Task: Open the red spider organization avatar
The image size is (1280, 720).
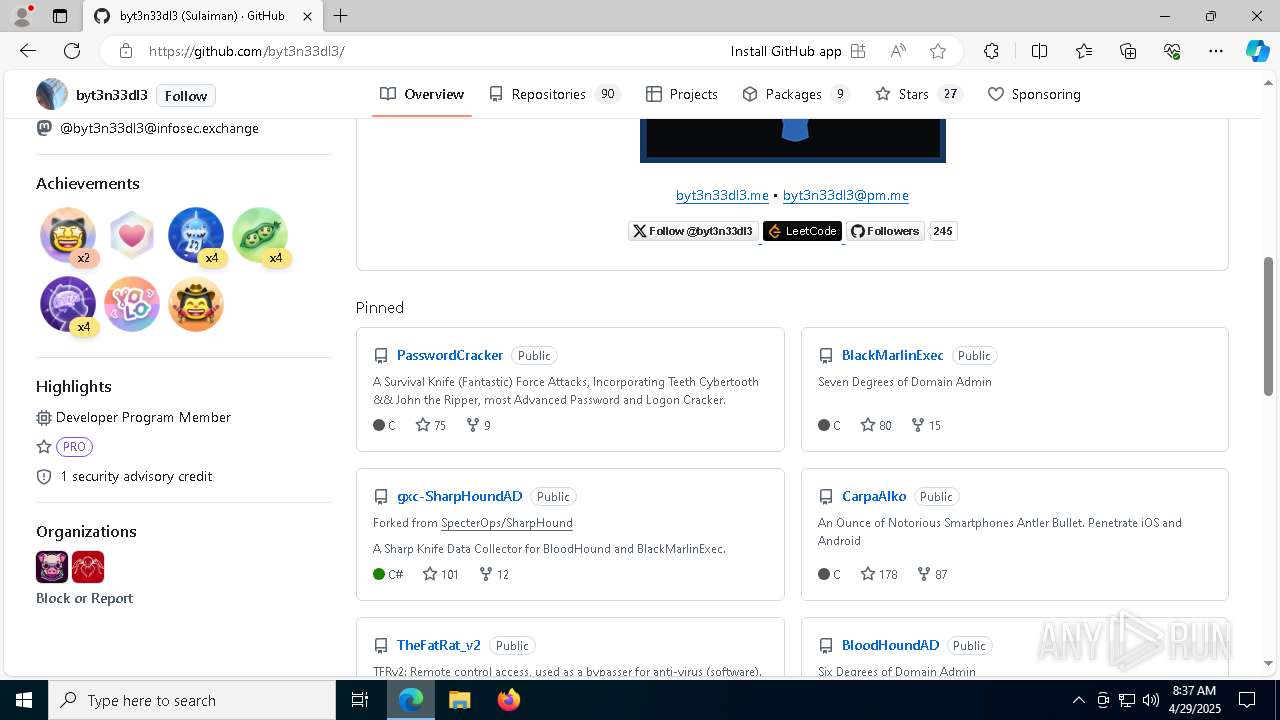Action: point(88,567)
